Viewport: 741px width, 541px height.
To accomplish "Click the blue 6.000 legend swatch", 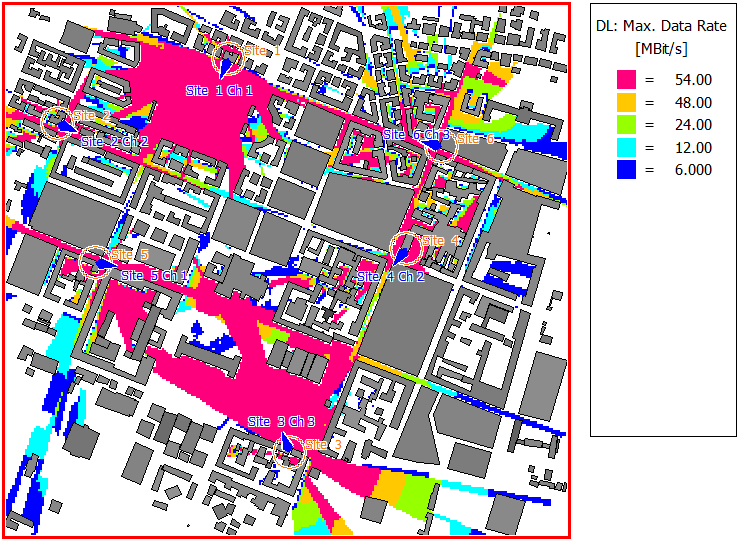I will pyautogui.click(x=626, y=170).
